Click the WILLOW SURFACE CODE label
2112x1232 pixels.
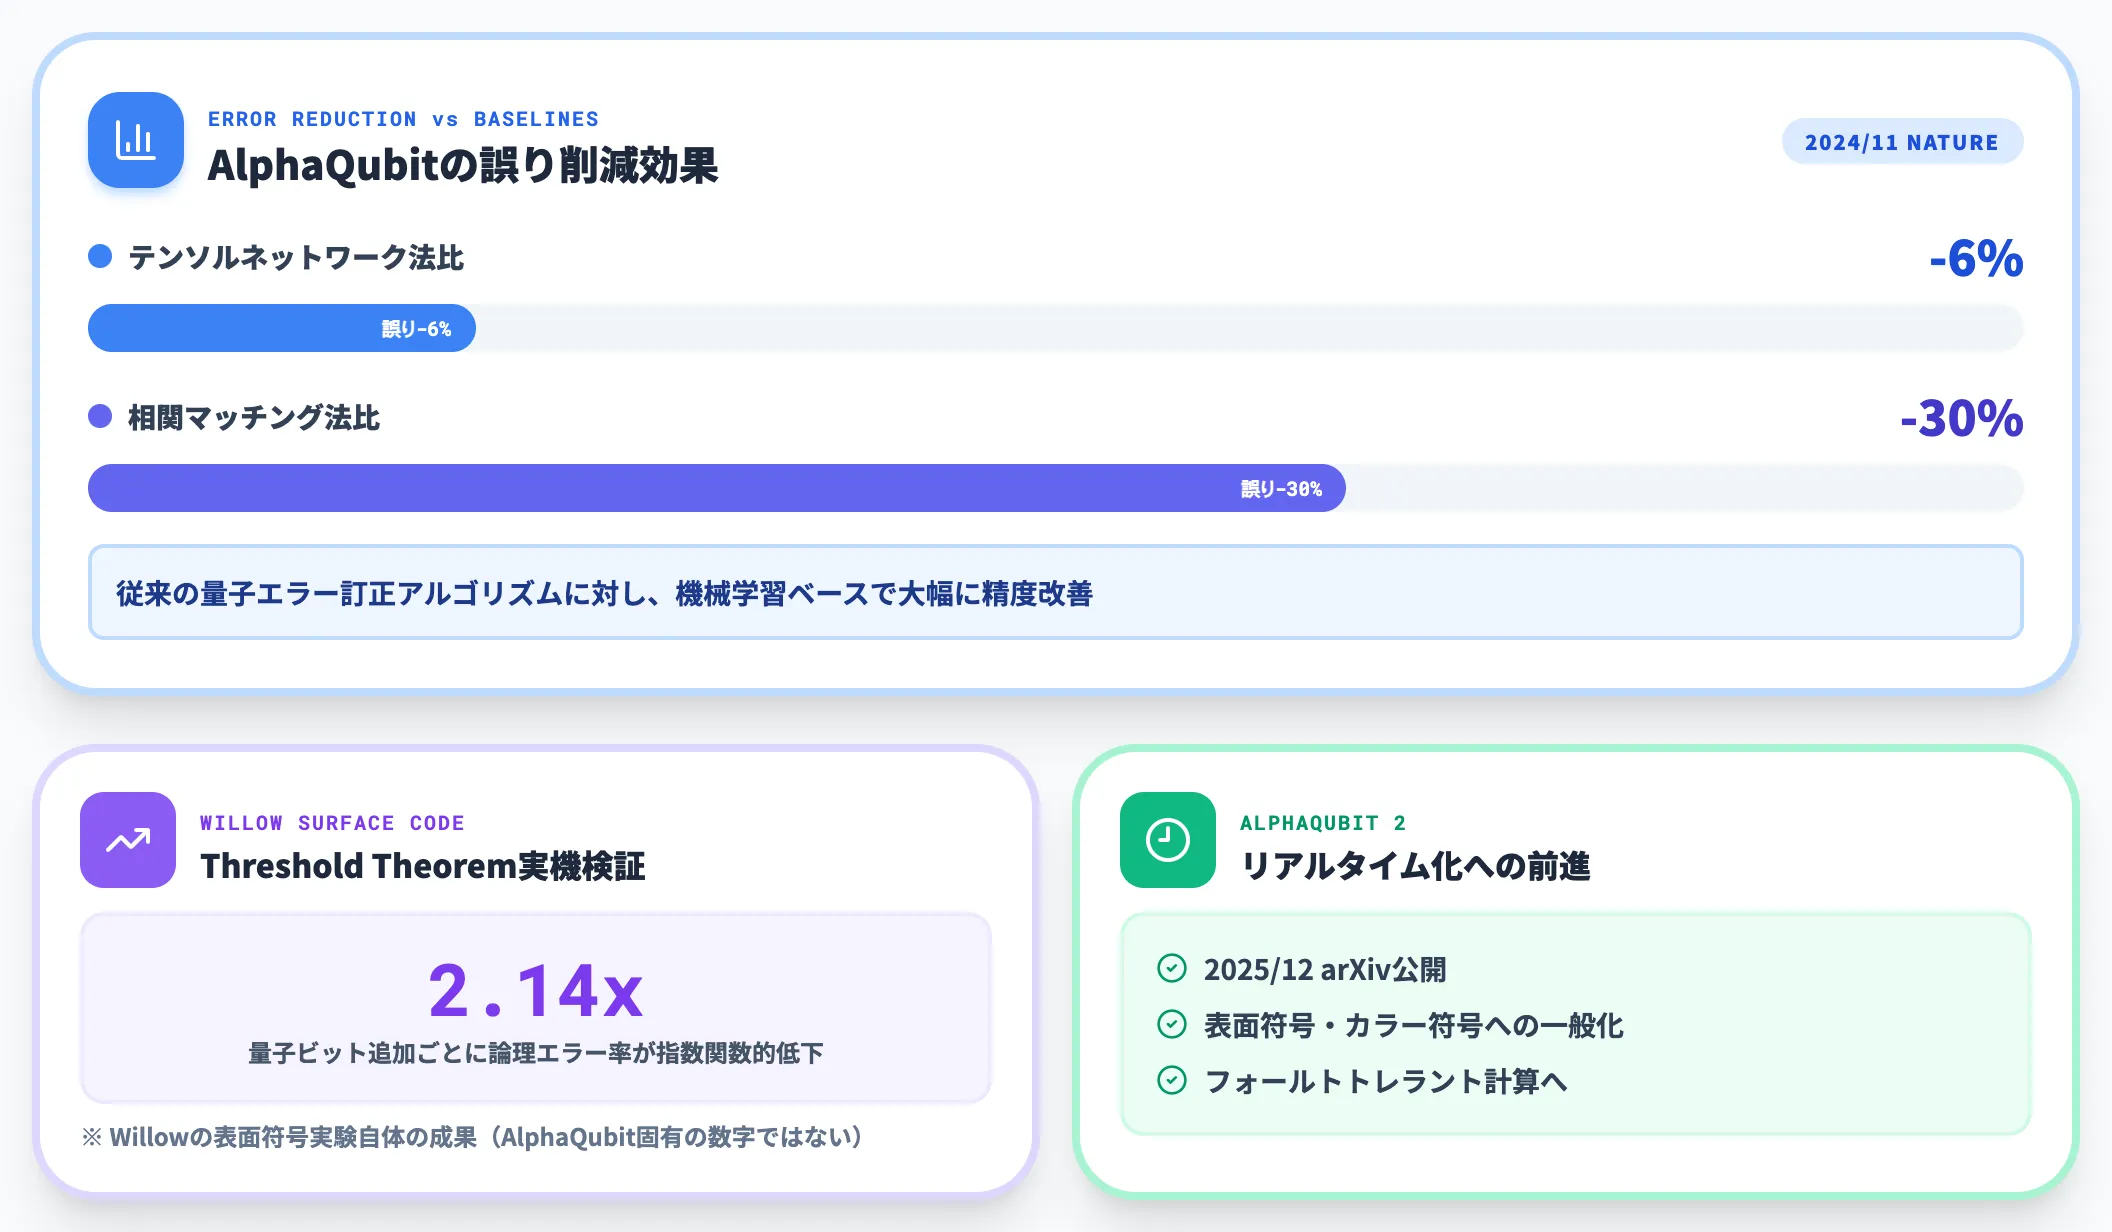[332, 823]
